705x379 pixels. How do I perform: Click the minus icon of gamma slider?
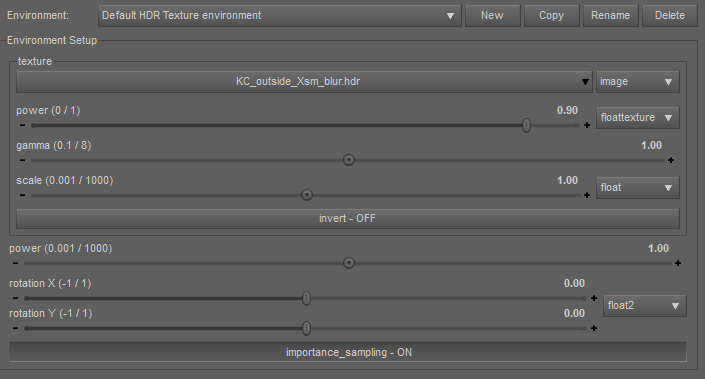click(22, 160)
